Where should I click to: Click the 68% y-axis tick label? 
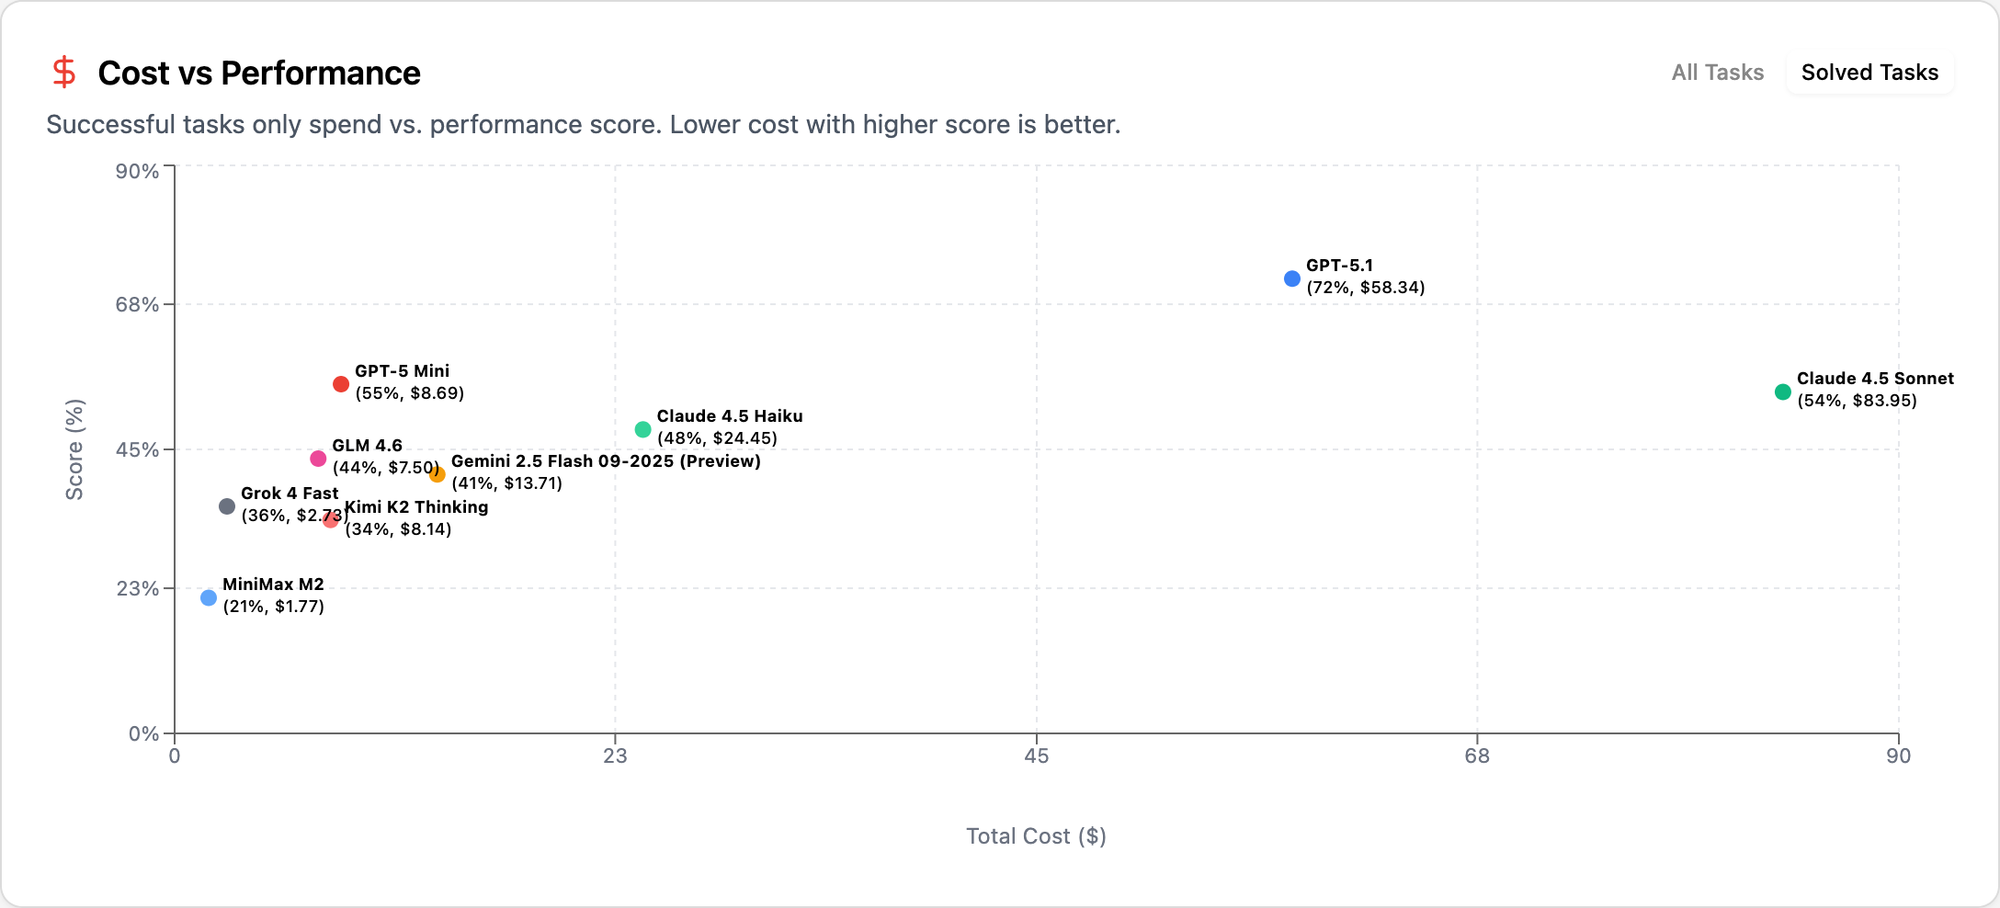click(137, 304)
